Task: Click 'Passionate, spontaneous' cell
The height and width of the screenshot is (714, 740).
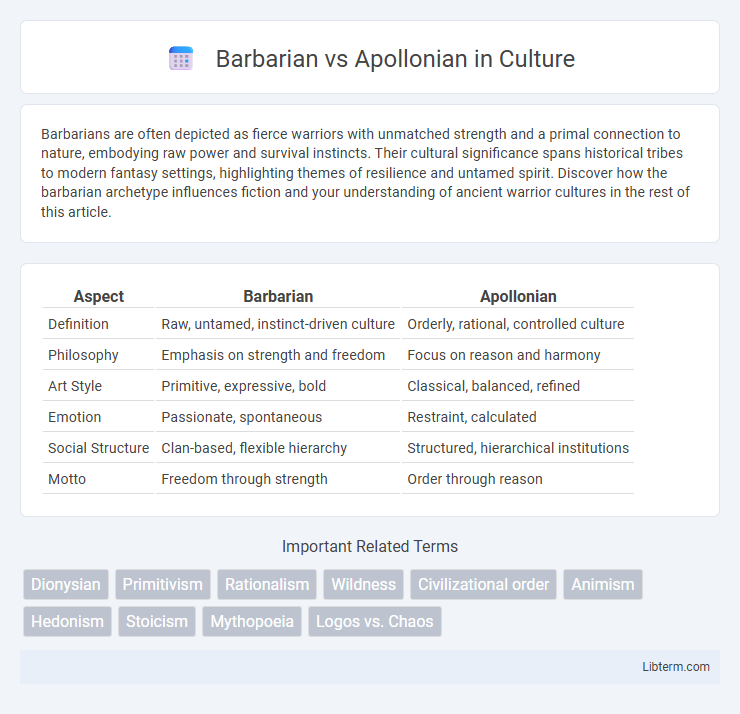Action: tap(278, 417)
